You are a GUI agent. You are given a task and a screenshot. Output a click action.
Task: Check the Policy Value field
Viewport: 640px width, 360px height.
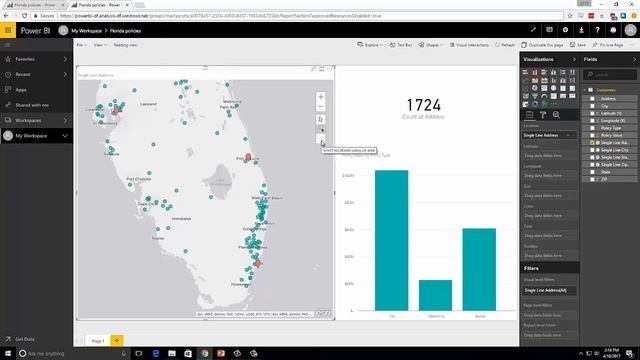click(592, 136)
